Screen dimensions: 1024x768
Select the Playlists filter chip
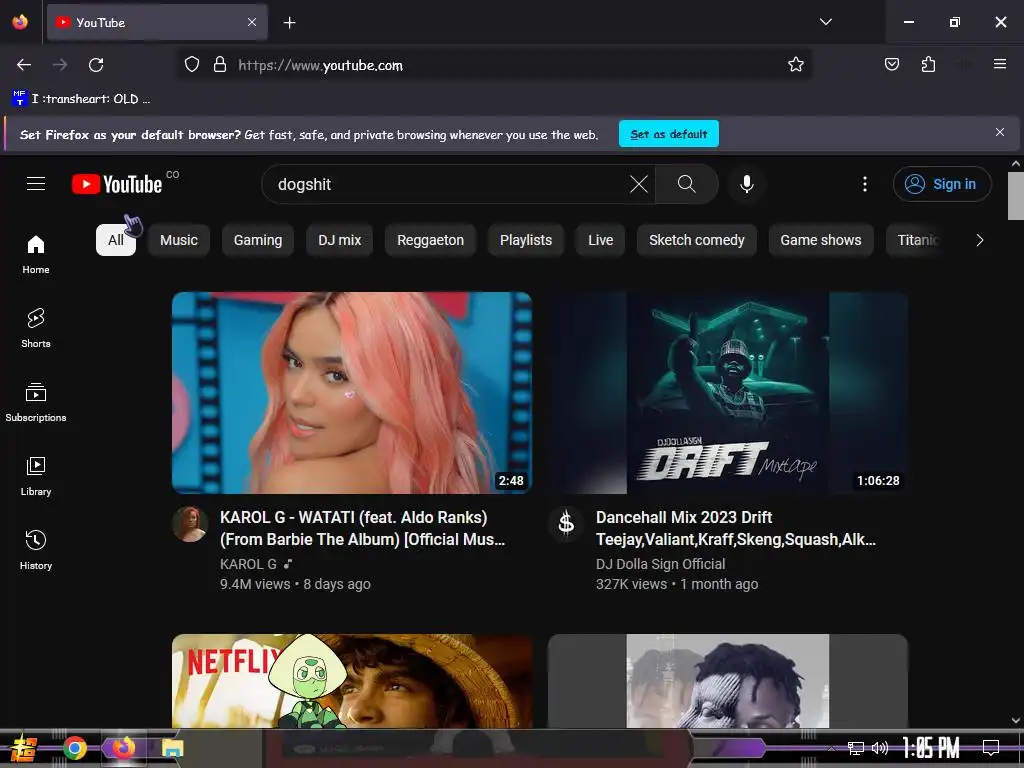526,240
